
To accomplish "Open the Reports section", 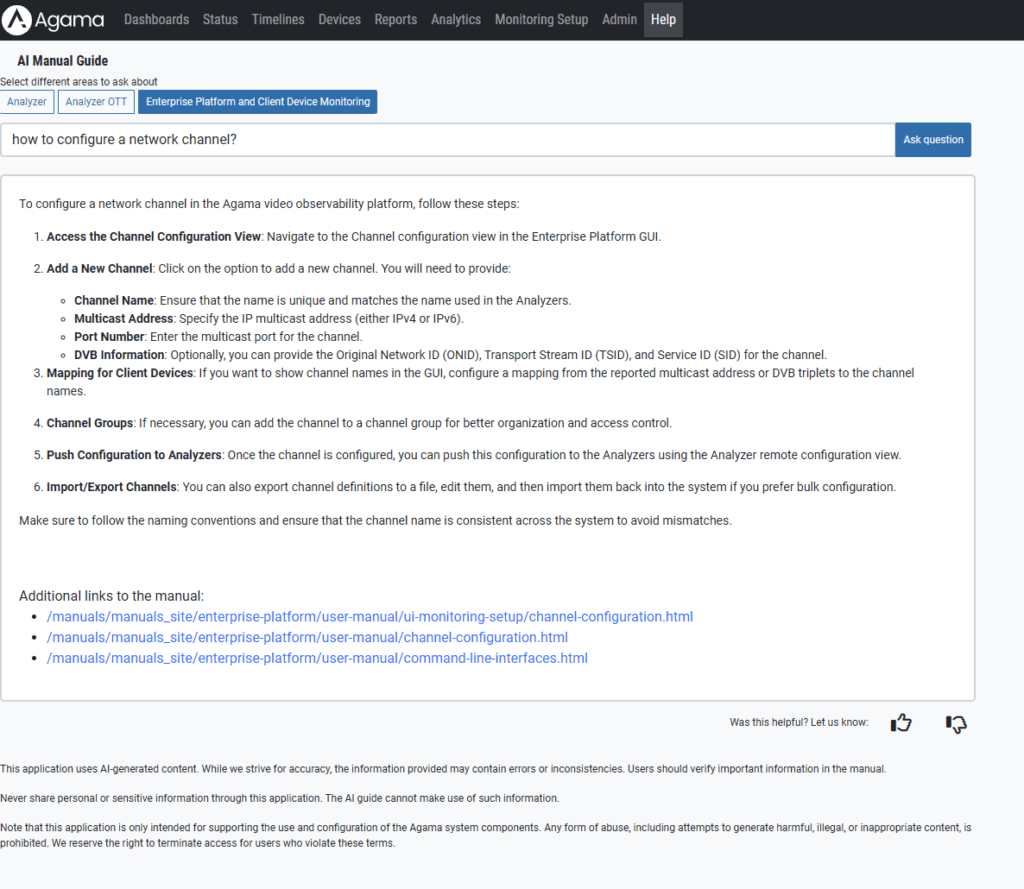I will pyautogui.click(x=395, y=19).
